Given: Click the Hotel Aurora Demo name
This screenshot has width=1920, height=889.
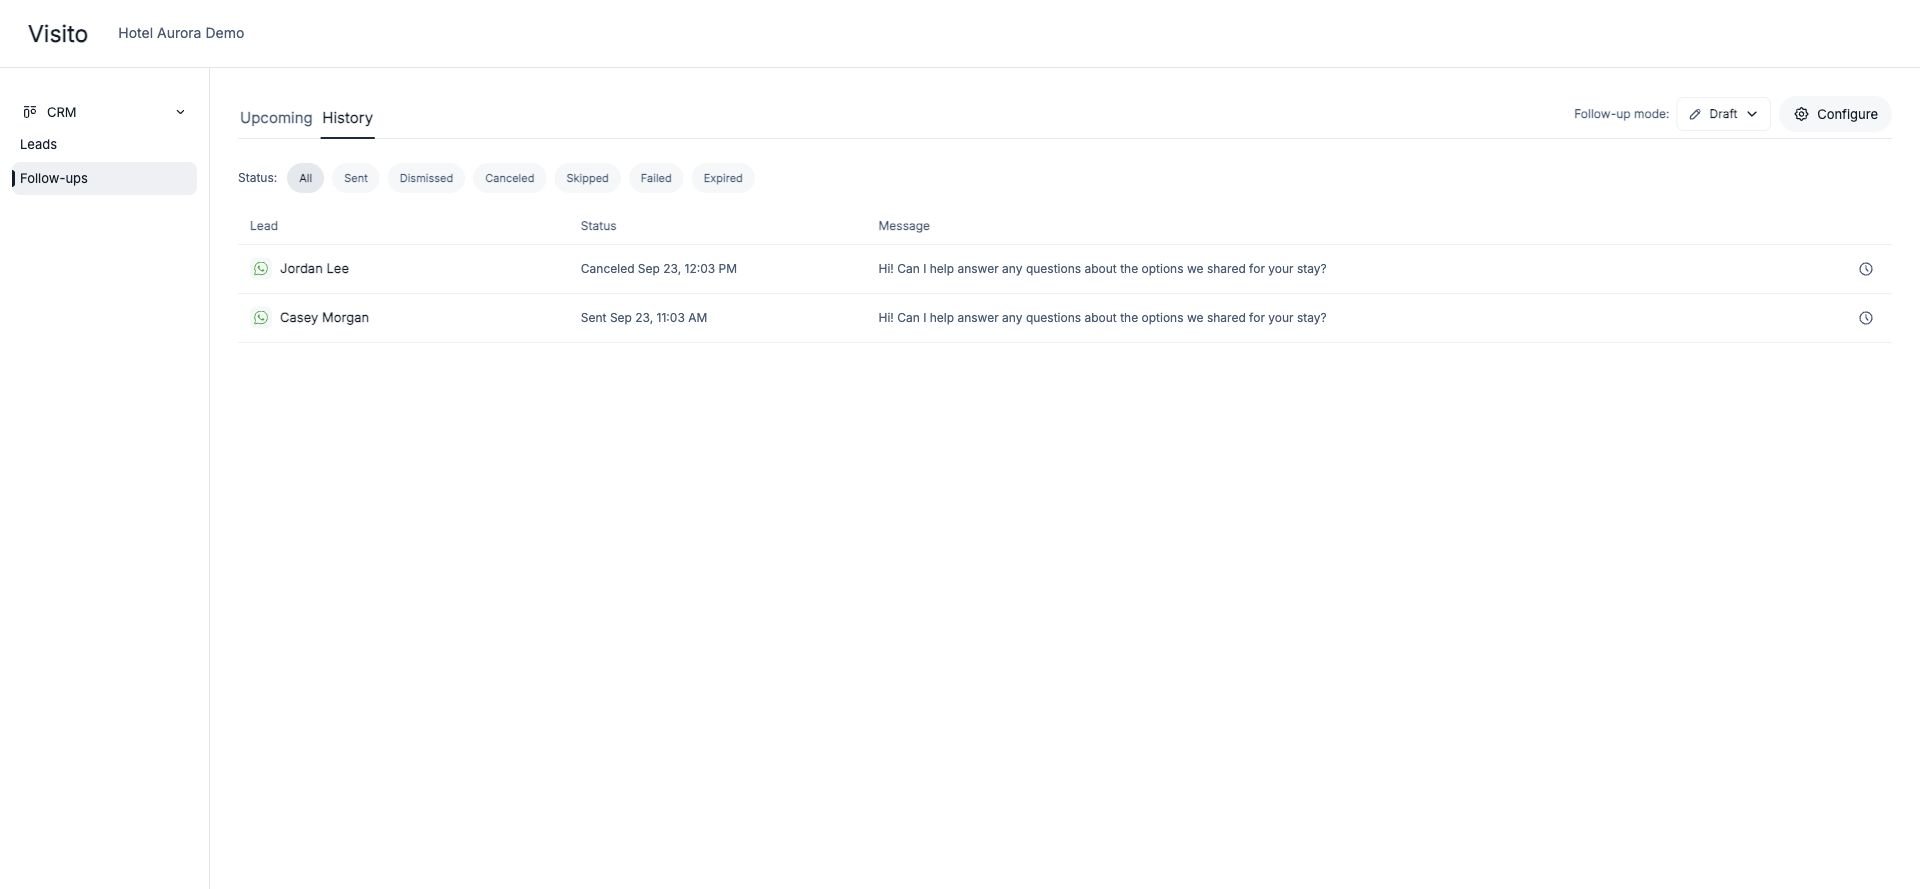Looking at the screenshot, I should tap(181, 33).
